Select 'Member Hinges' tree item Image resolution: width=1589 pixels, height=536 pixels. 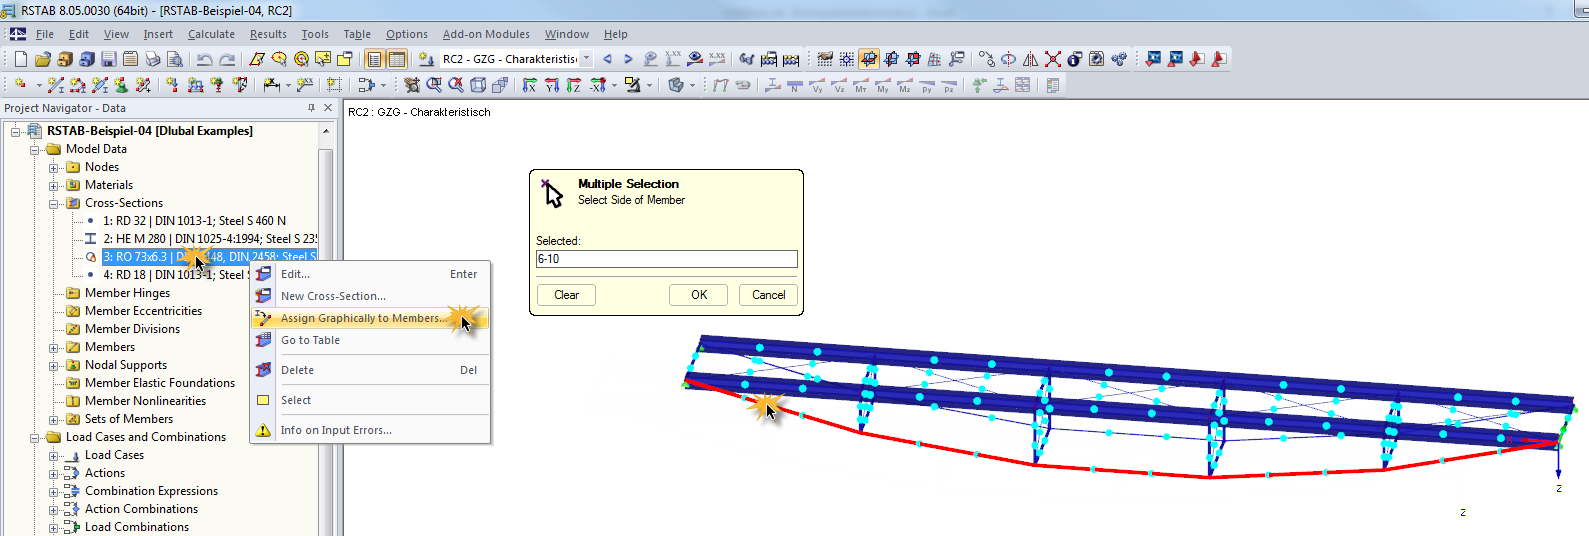coord(127,293)
